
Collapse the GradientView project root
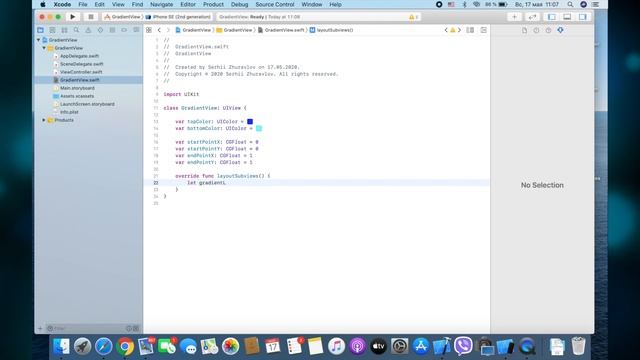pyautogui.click(x=39, y=40)
